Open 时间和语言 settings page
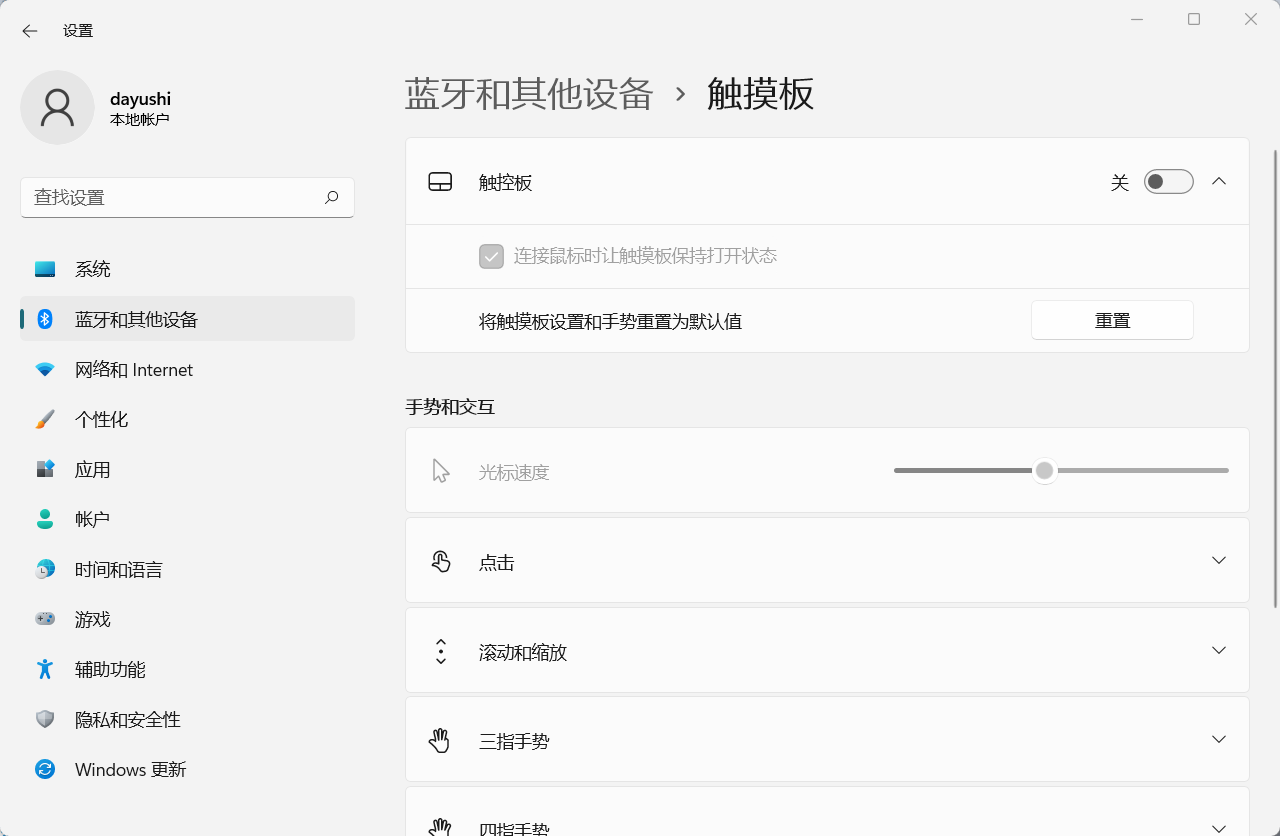1280x836 pixels. [119, 570]
